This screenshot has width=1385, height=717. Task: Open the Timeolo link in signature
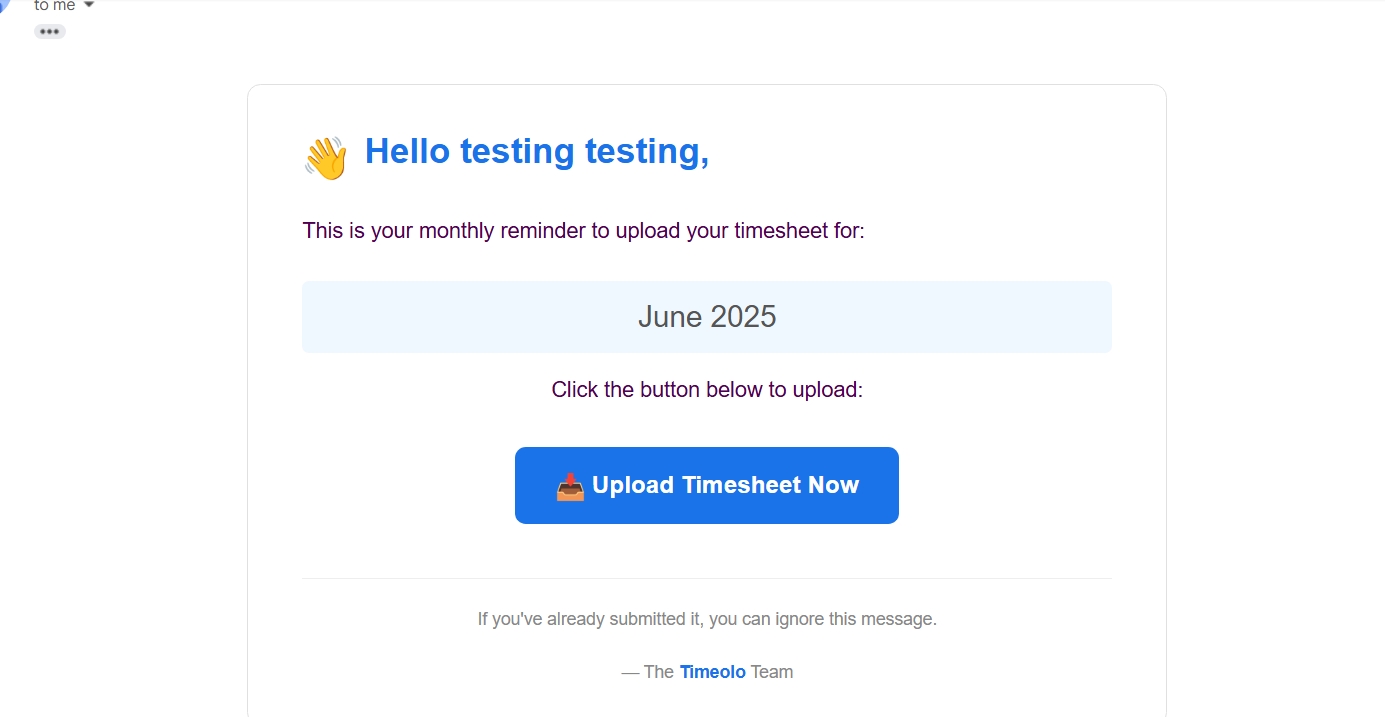coord(712,672)
